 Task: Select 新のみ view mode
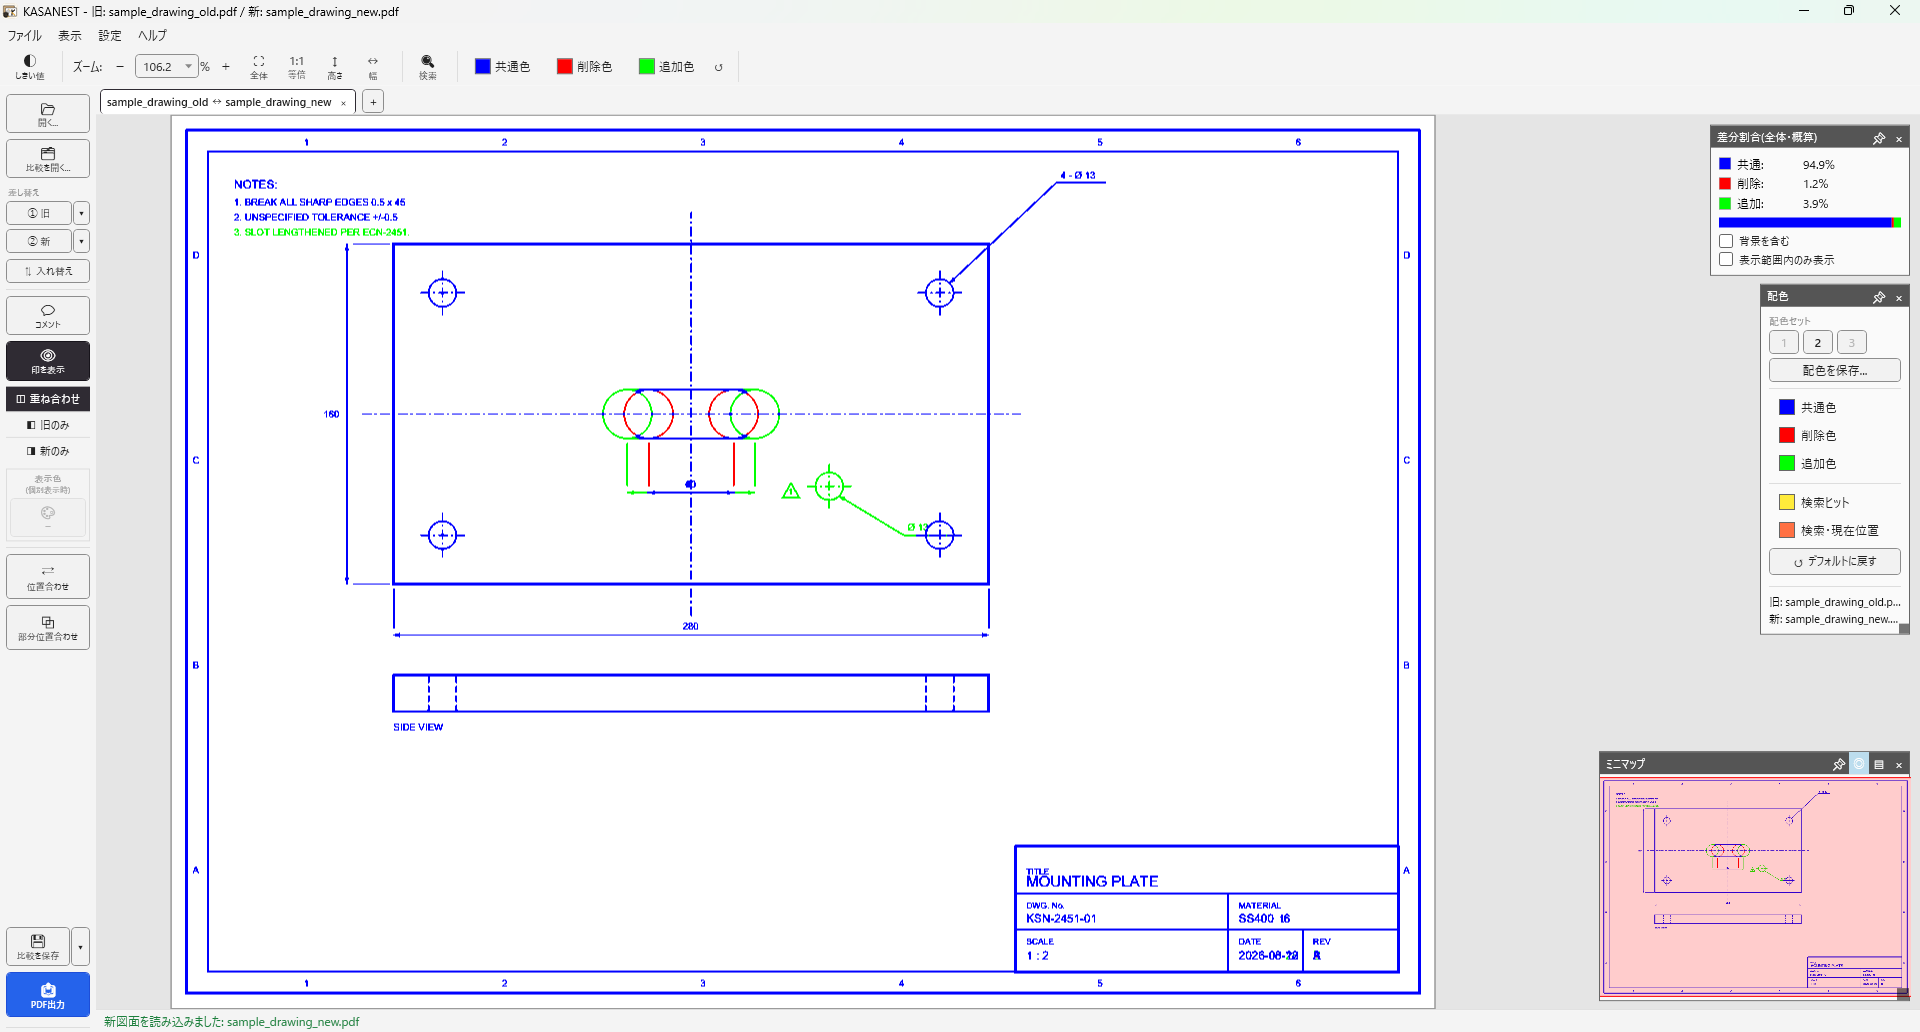48,451
